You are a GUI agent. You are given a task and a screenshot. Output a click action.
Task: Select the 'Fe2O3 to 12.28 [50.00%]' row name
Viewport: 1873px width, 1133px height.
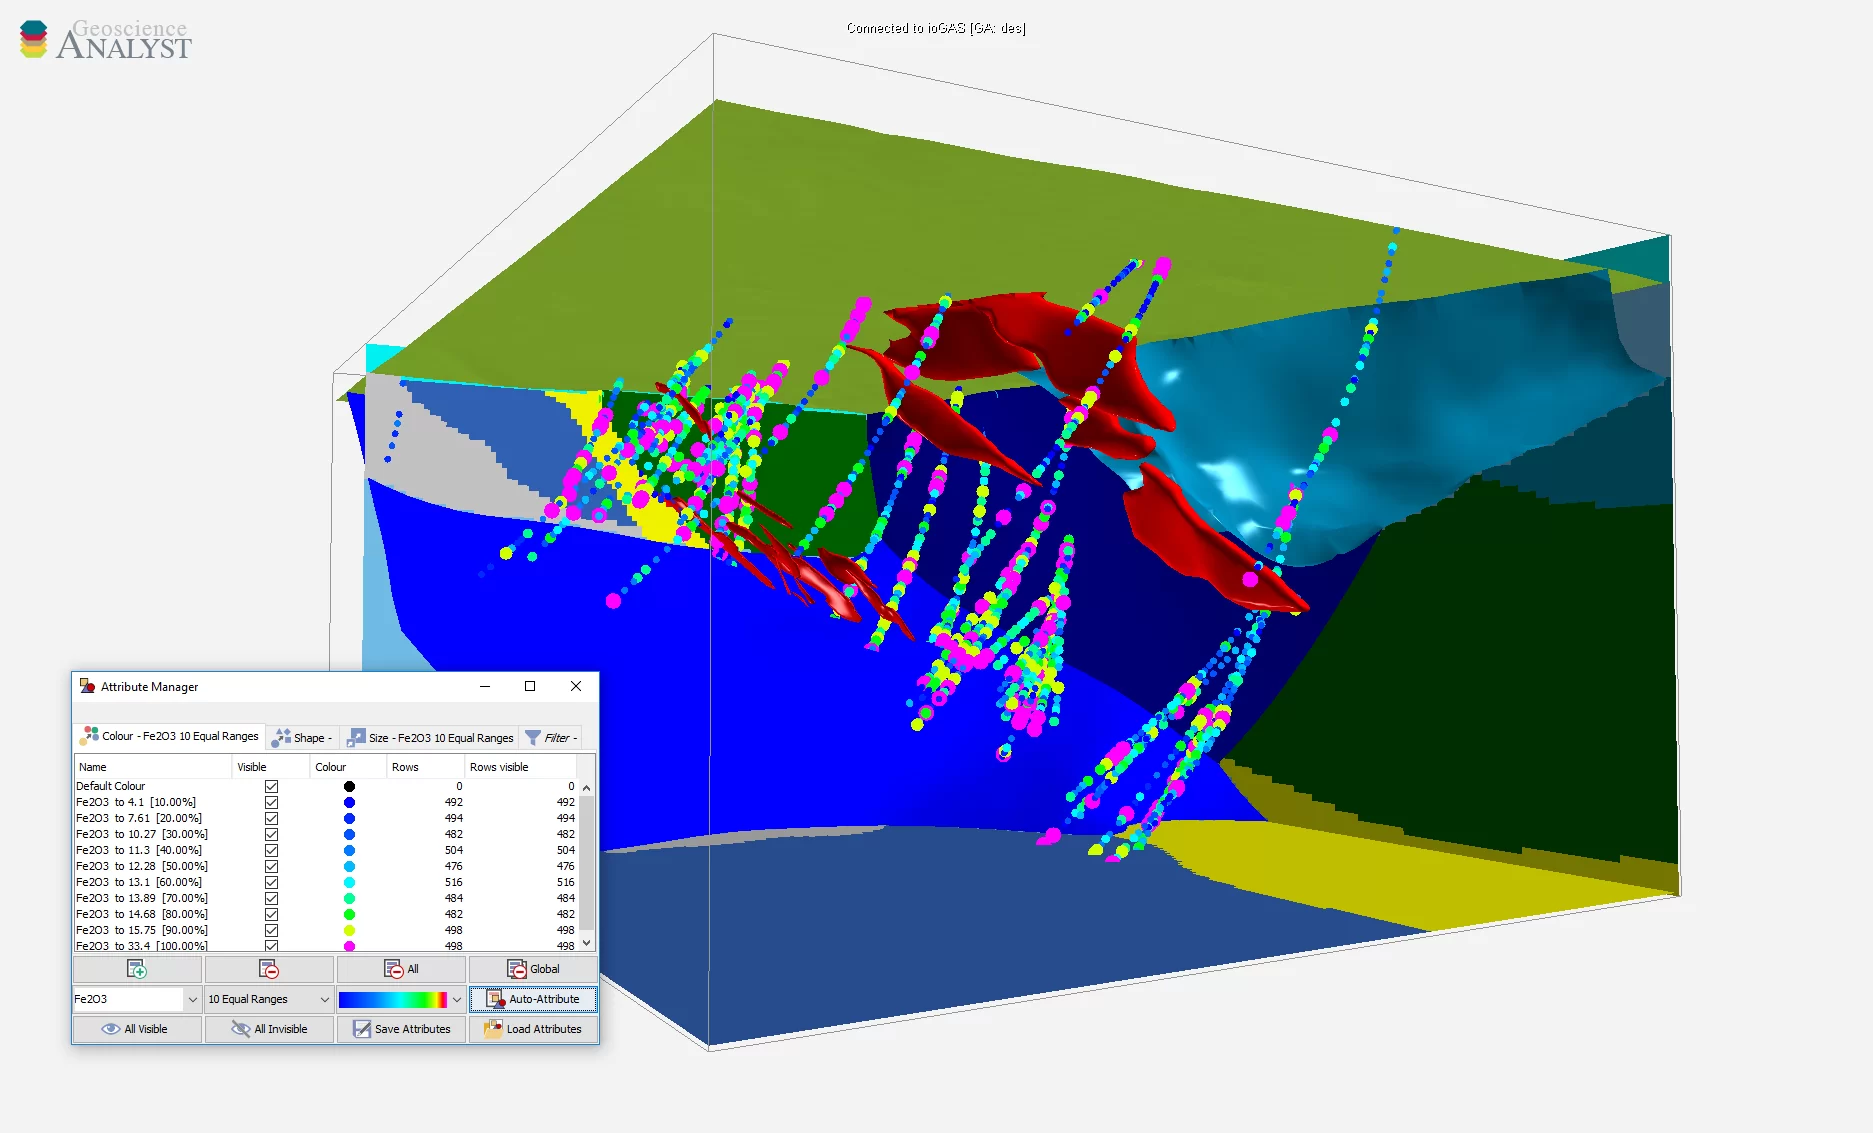click(x=142, y=866)
